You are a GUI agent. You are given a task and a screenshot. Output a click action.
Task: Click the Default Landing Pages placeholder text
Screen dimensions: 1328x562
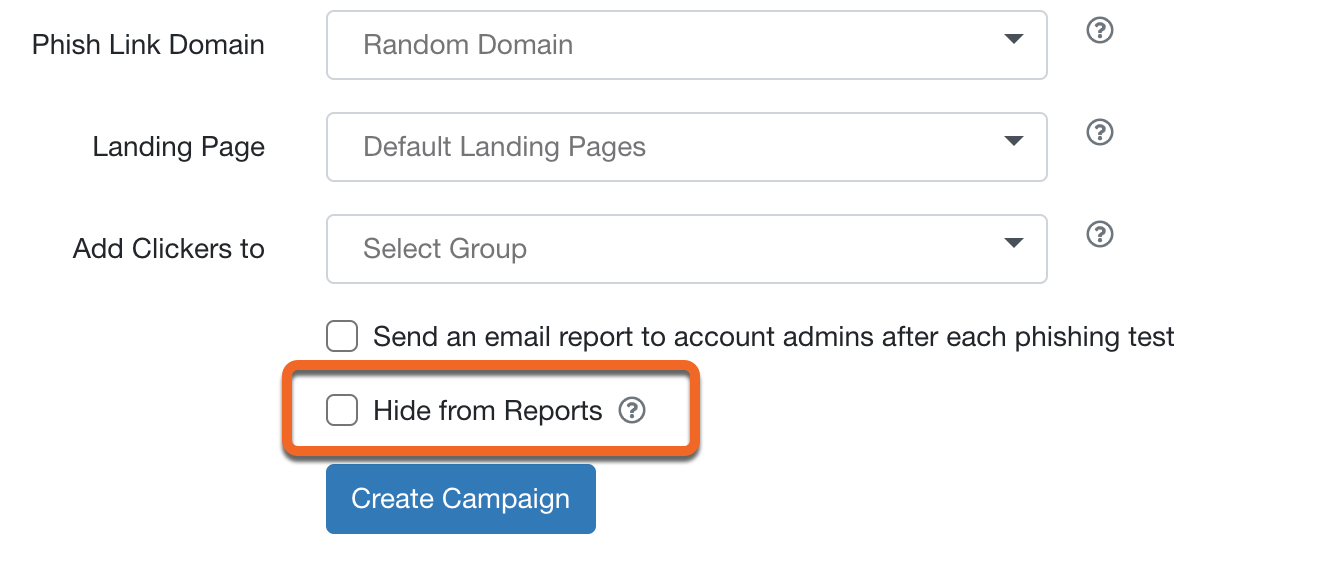point(504,147)
